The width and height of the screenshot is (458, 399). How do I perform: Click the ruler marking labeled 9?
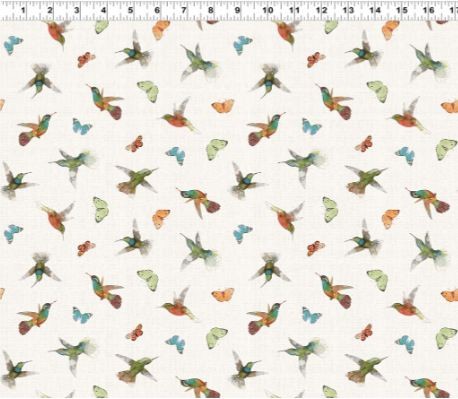click(237, 10)
